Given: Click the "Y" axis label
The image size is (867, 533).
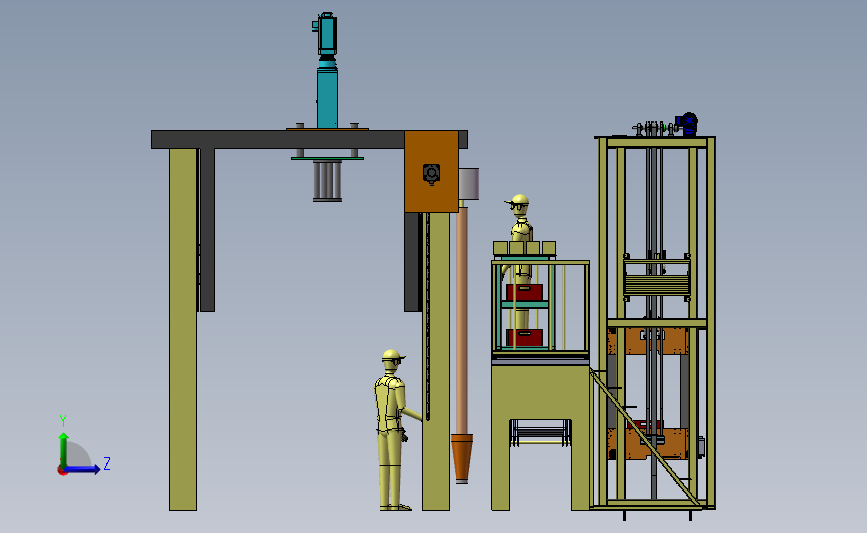Looking at the screenshot, I should point(63,421).
